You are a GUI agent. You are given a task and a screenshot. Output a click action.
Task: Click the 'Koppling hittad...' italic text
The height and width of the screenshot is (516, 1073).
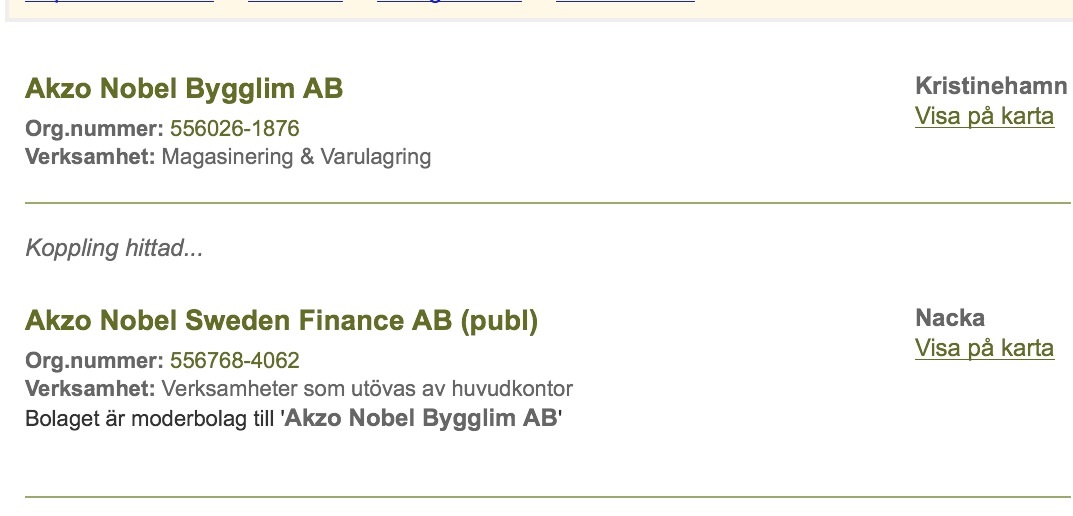[114, 248]
